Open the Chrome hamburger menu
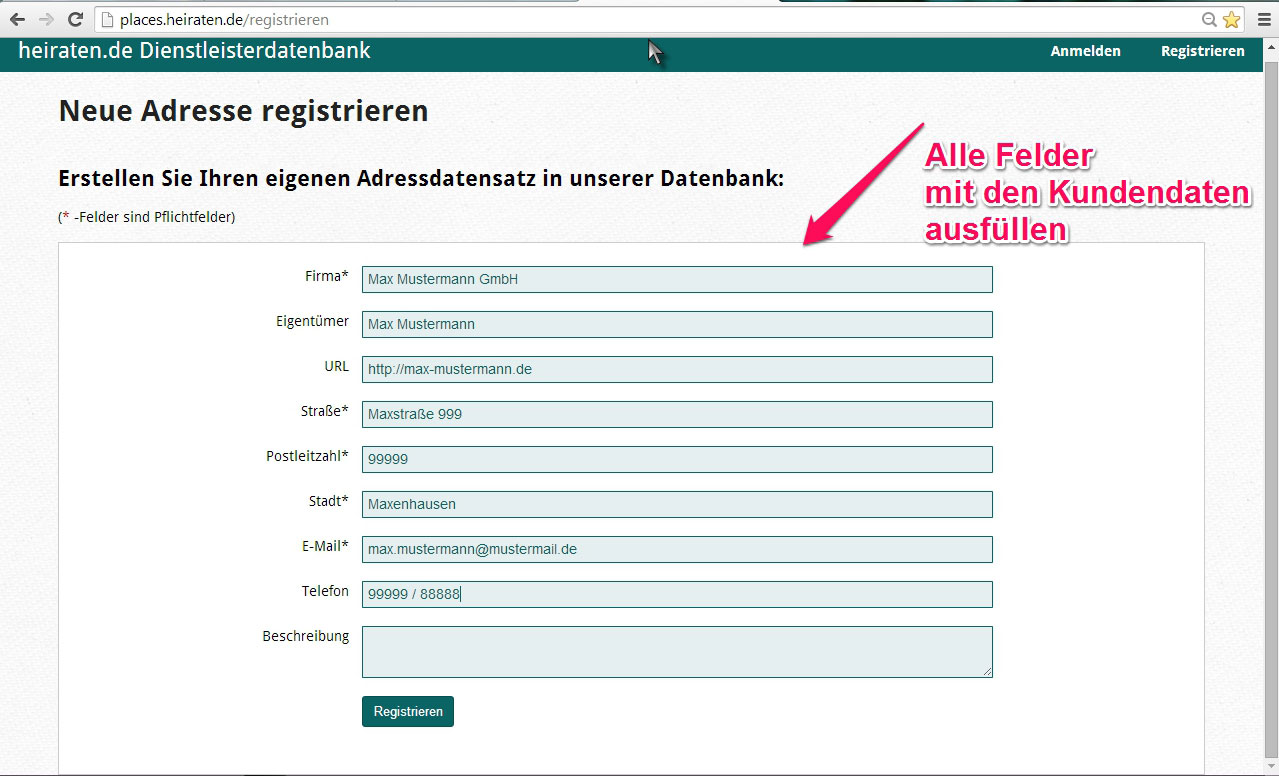Viewport: 1279px width, 776px height. (x=1264, y=20)
